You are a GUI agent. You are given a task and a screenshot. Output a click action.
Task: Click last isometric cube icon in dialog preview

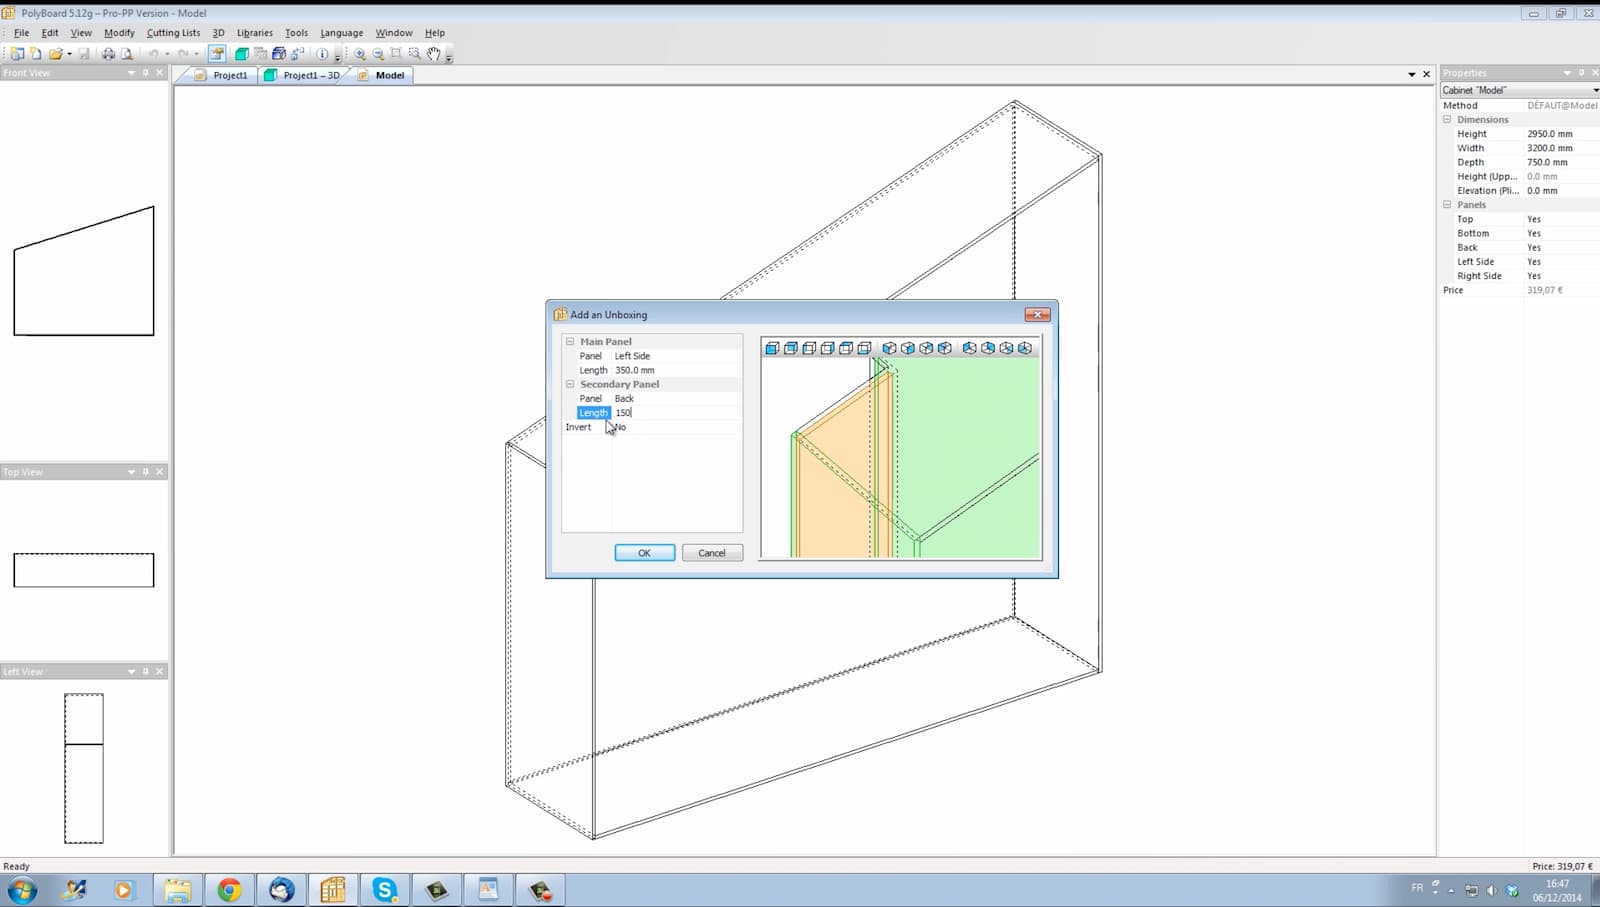pyautogui.click(x=1025, y=348)
